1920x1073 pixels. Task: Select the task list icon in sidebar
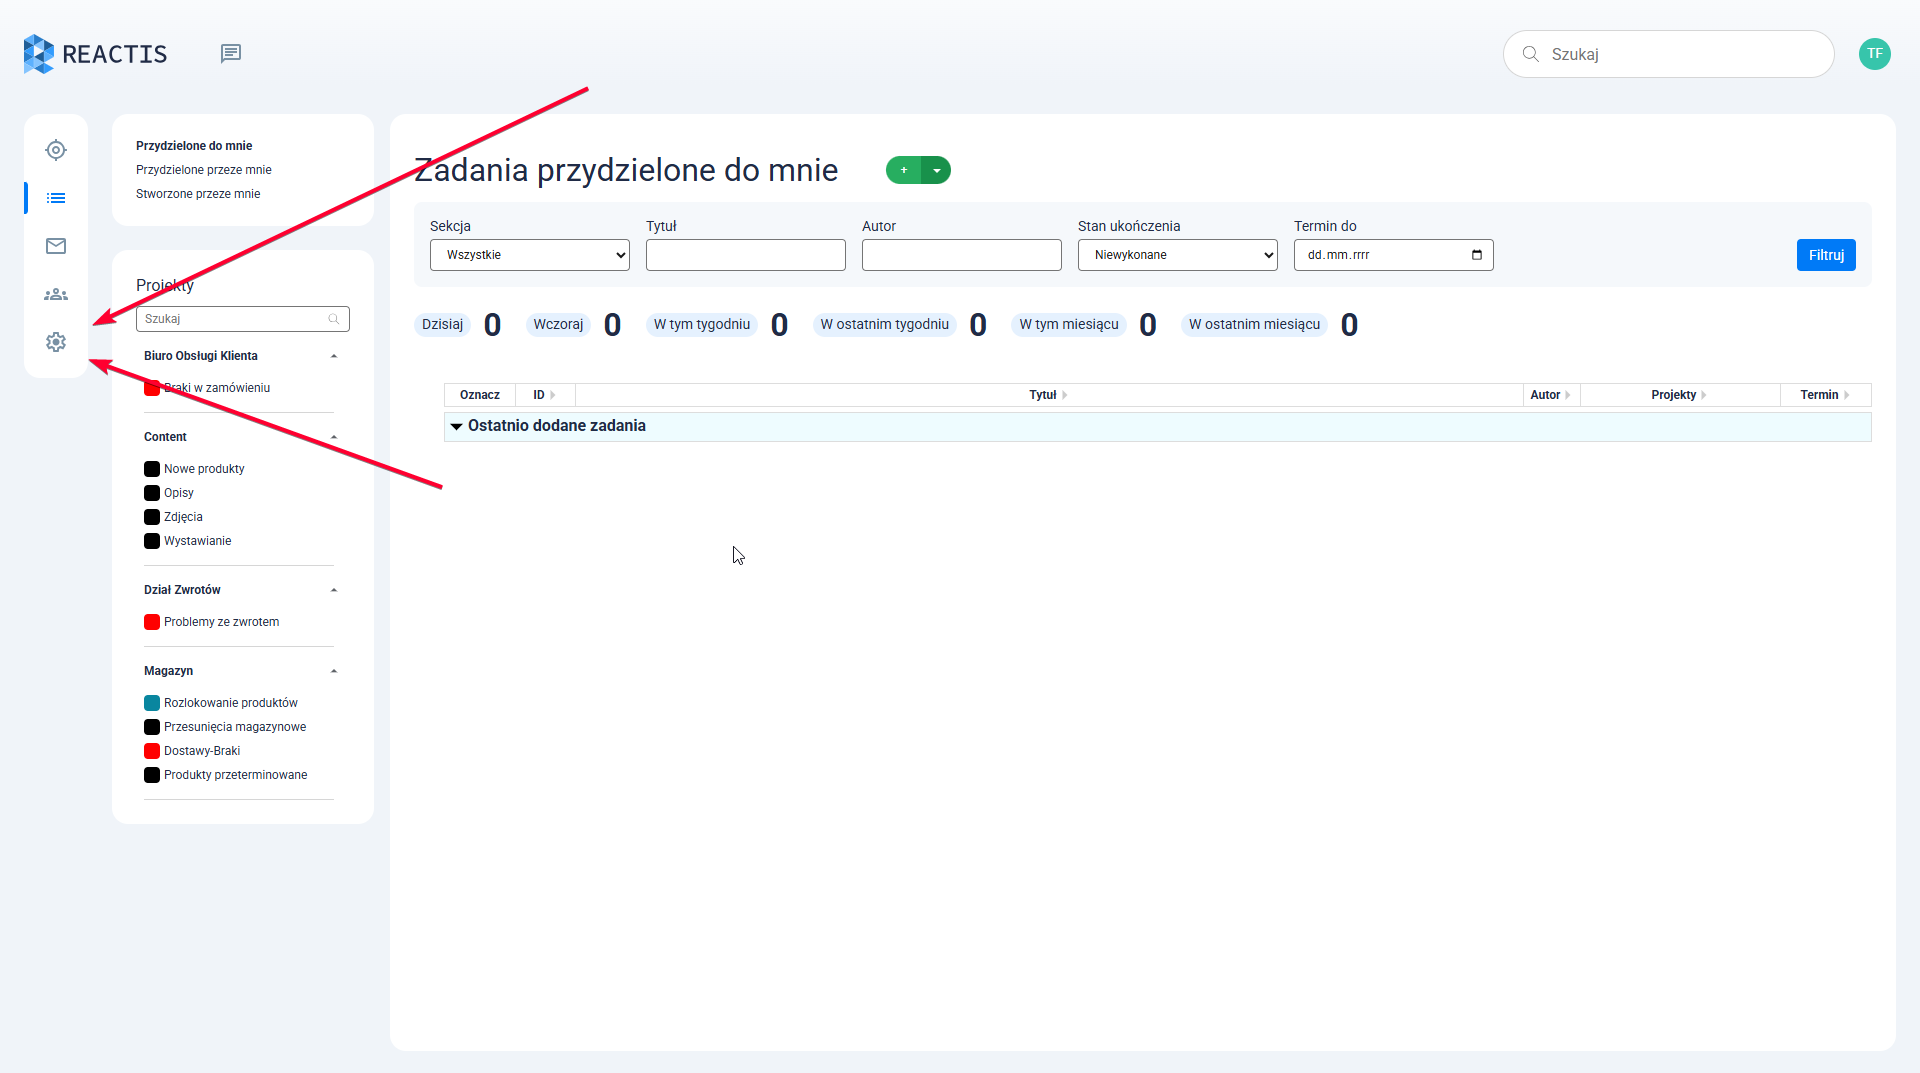pyautogui.click(x=56, y=198)
